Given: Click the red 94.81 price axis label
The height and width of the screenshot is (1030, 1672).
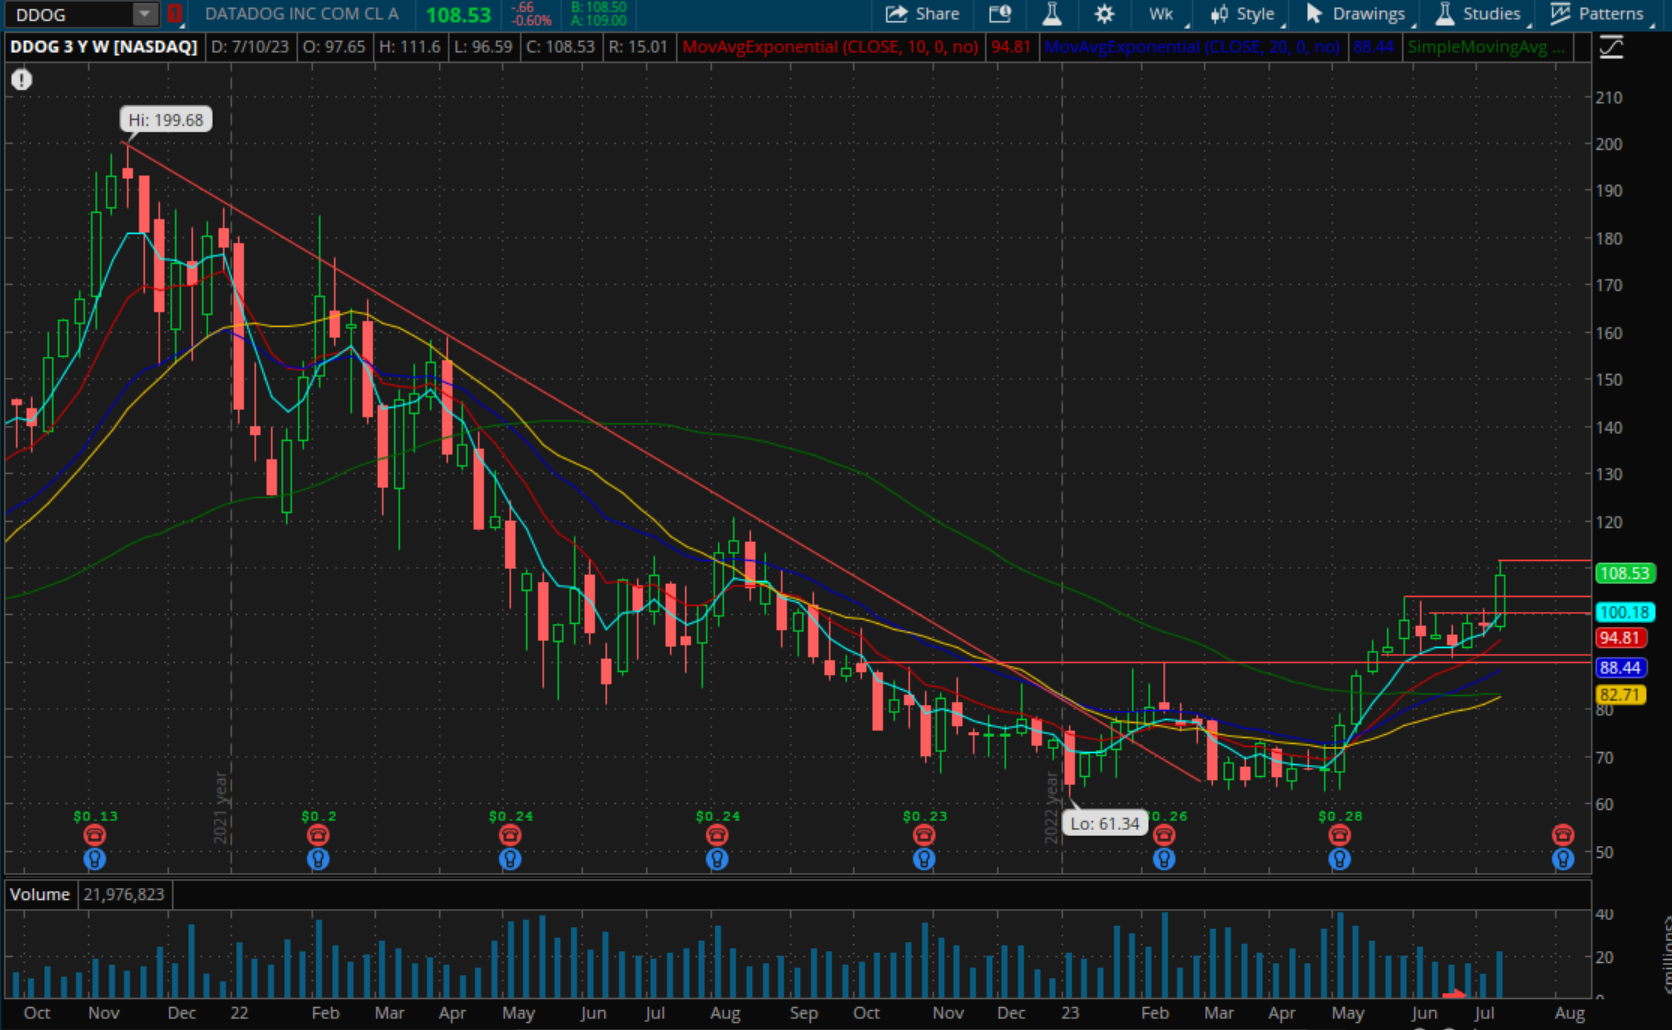Looking at the screenshot, I should [x=1619, y=638].
